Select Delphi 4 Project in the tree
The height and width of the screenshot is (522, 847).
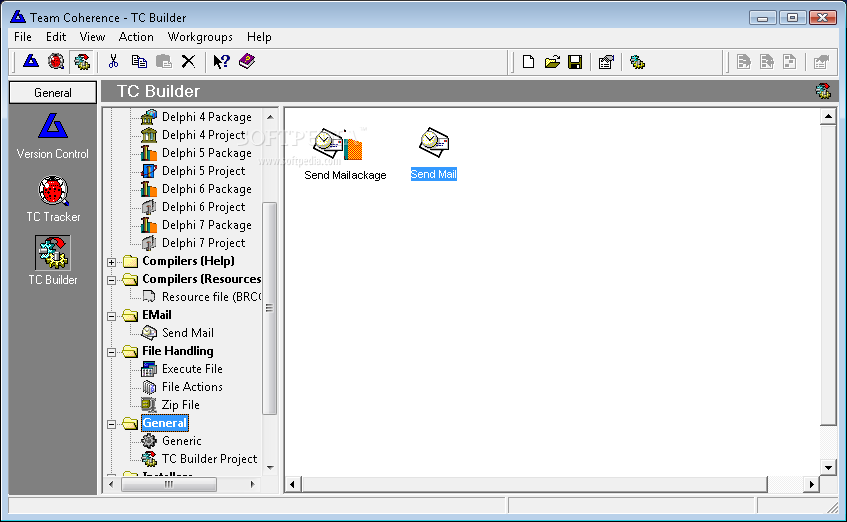tap(203, 135)
